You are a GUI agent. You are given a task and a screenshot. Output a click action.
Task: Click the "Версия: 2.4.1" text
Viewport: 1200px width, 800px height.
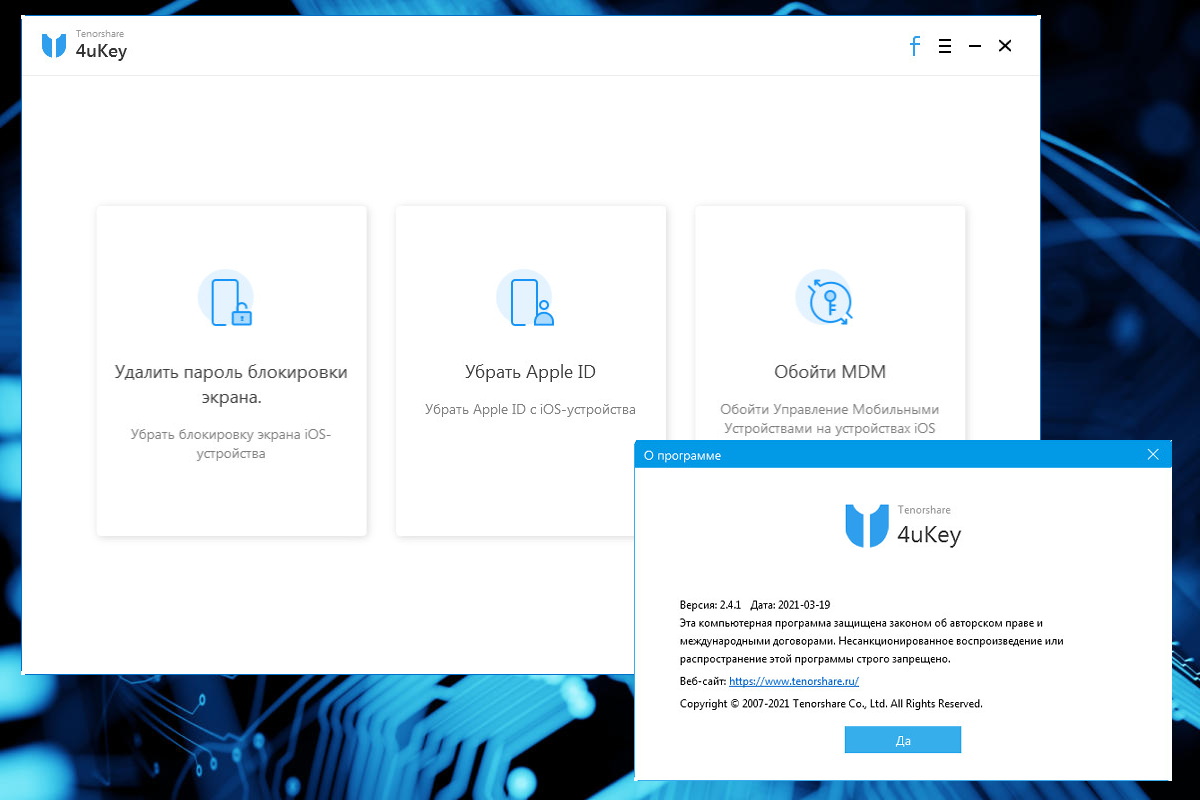pyautogui.click(x=709, y=605)
